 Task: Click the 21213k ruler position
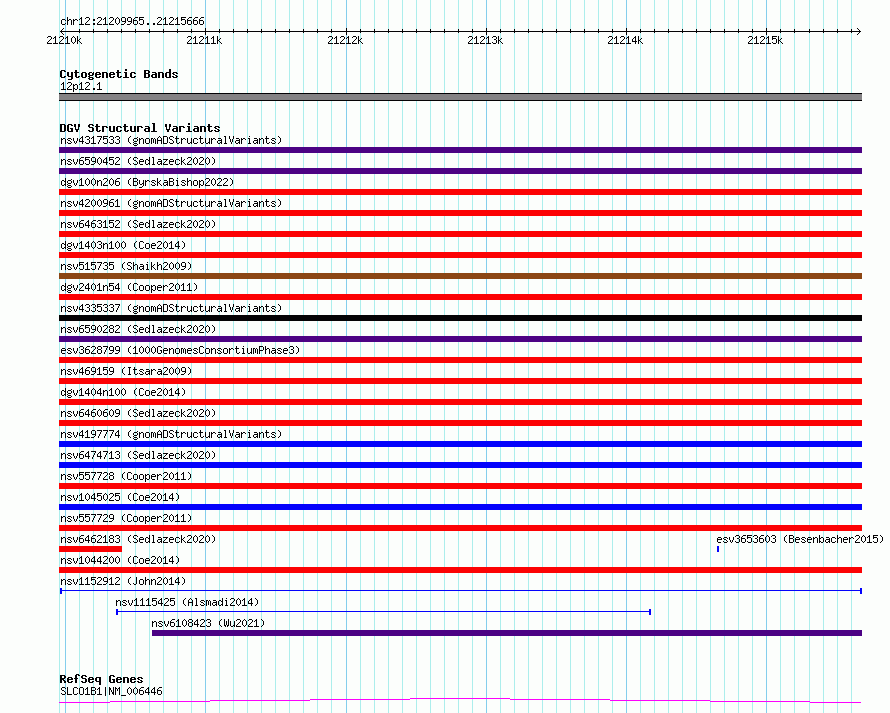(485, 40)
